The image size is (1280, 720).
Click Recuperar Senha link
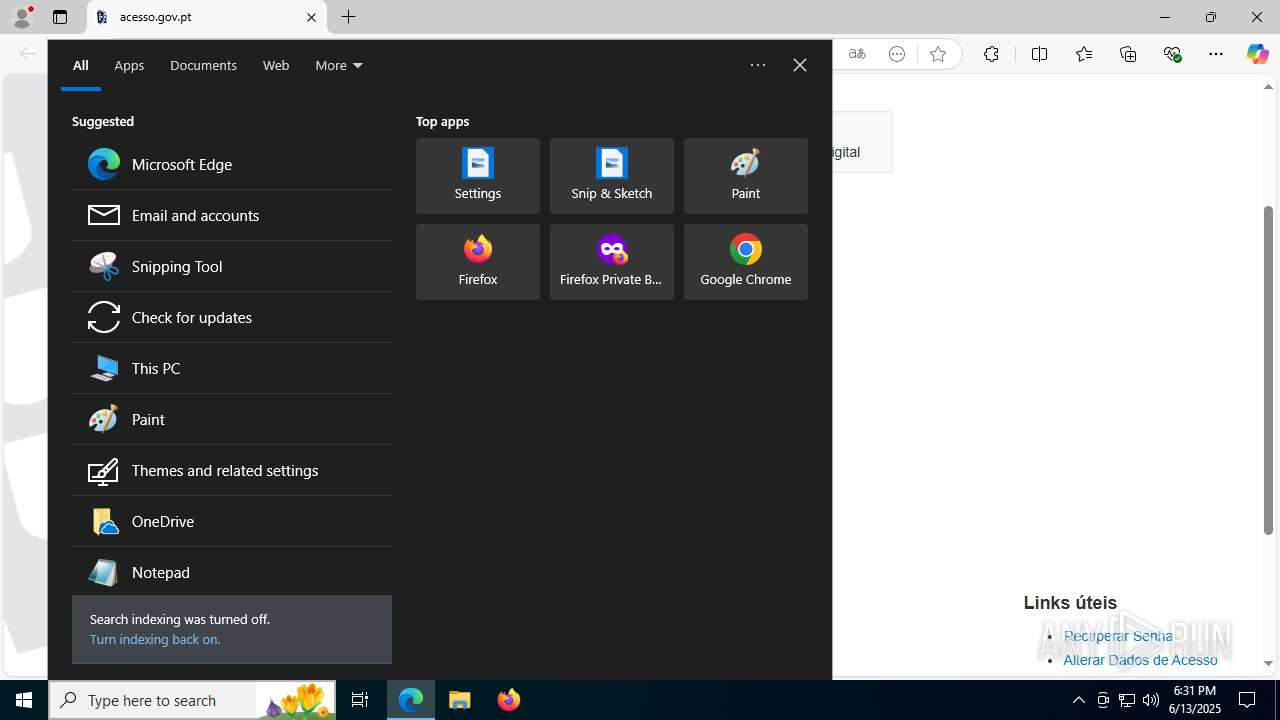1118,636
